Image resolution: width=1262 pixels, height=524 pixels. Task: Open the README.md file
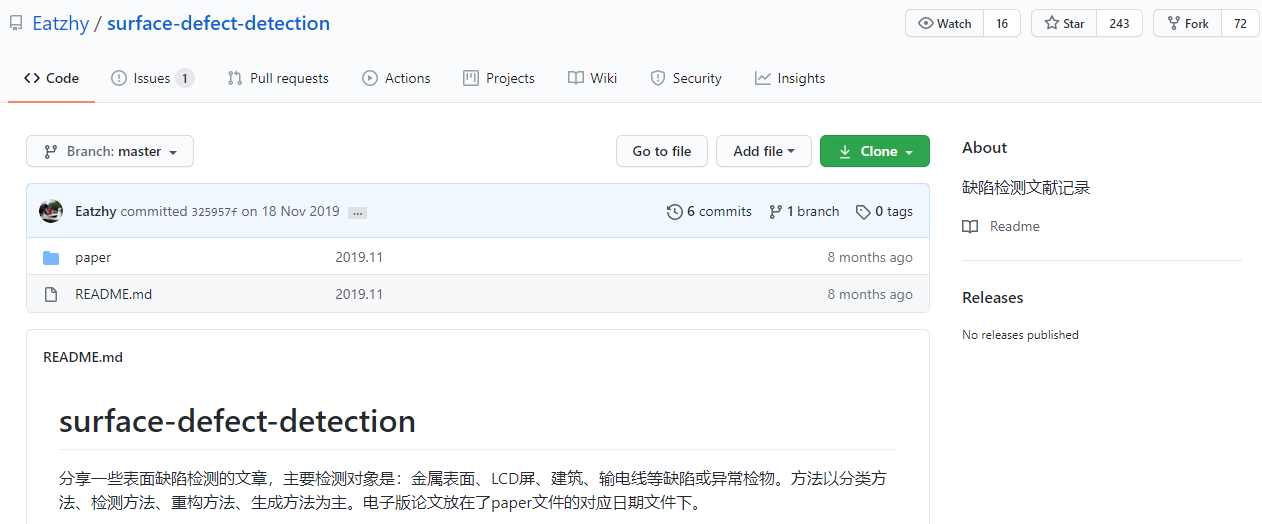pyautogui.click(x=113, y=294)
